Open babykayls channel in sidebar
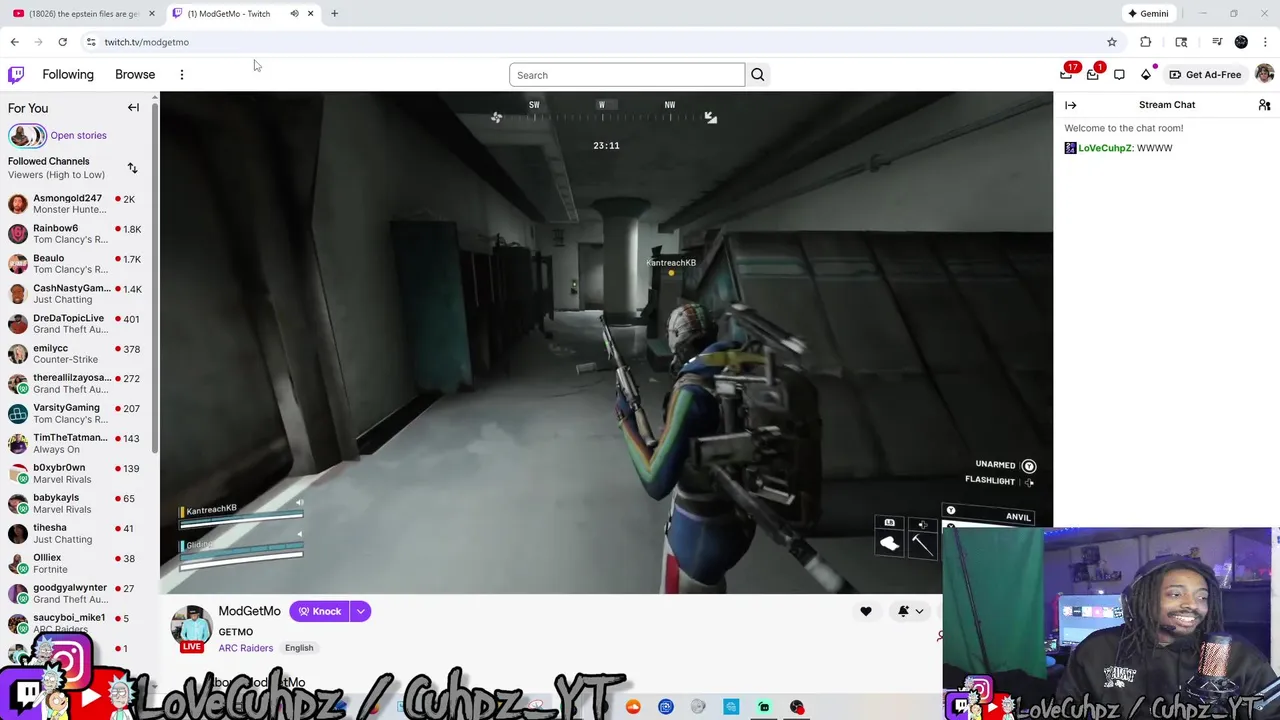The height and width of the screenshot is (720, 1280). point(79,504)
